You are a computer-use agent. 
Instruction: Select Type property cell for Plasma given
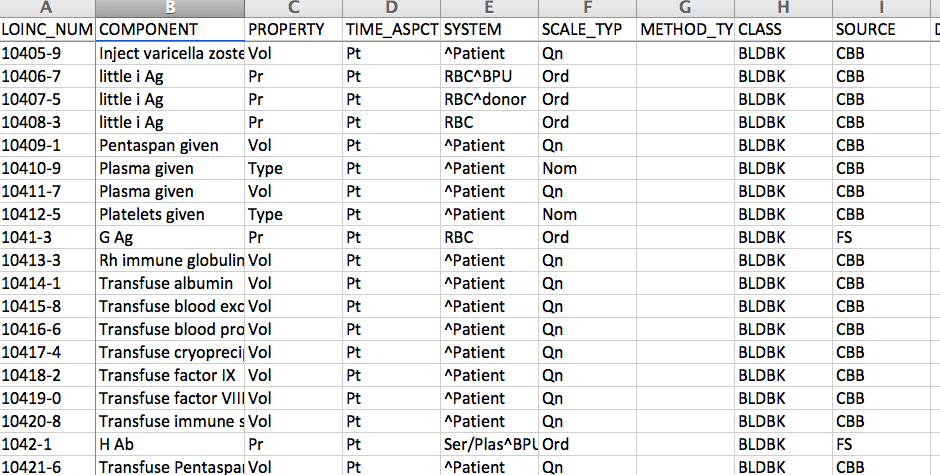click(294, 169)
